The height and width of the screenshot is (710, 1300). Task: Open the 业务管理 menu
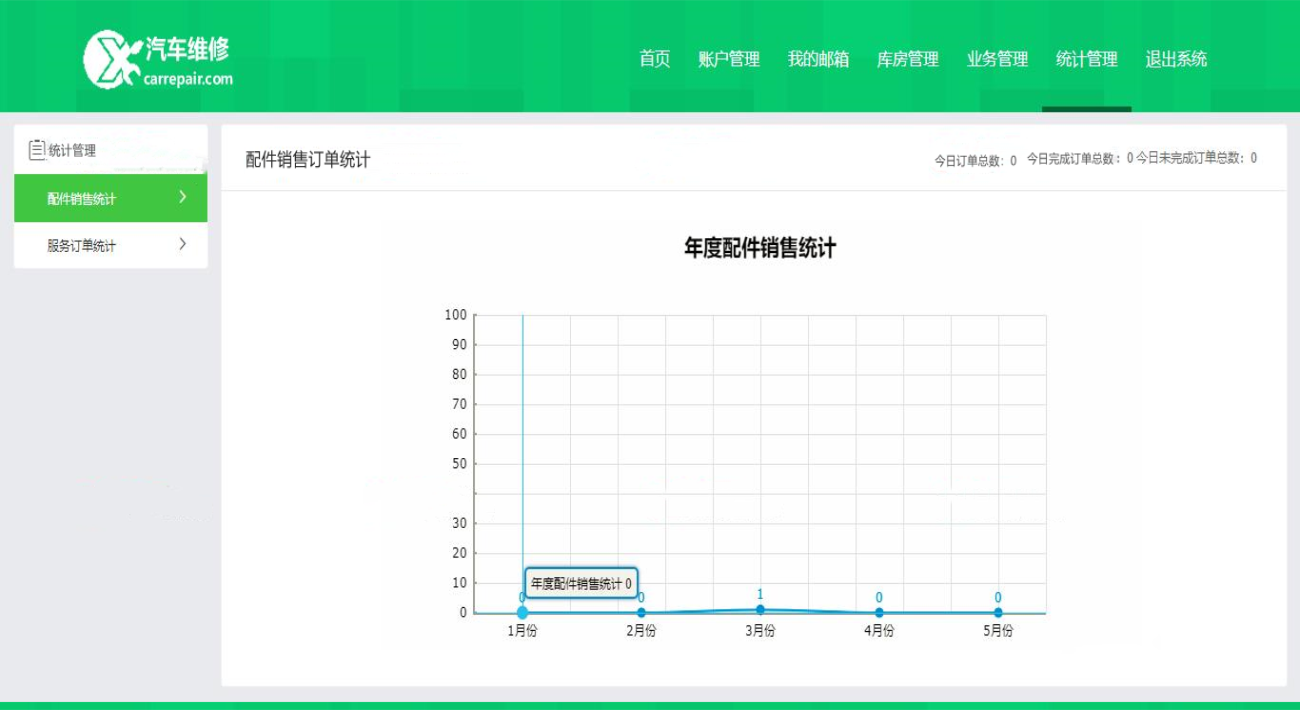tap(997, 59)
